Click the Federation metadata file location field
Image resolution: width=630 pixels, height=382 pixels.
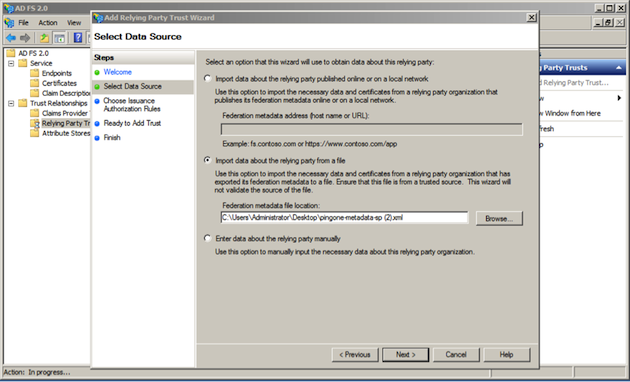tap(344, 218)
